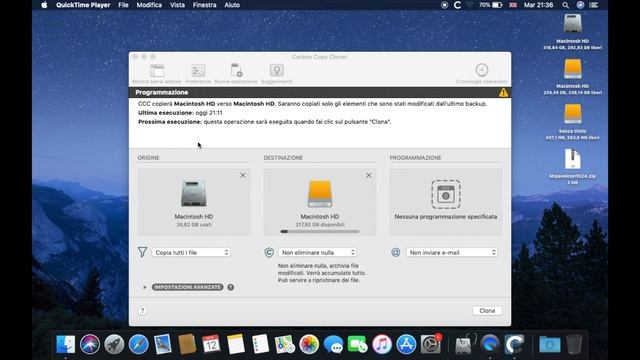
Task: Open the File menu
Action: 123,5
